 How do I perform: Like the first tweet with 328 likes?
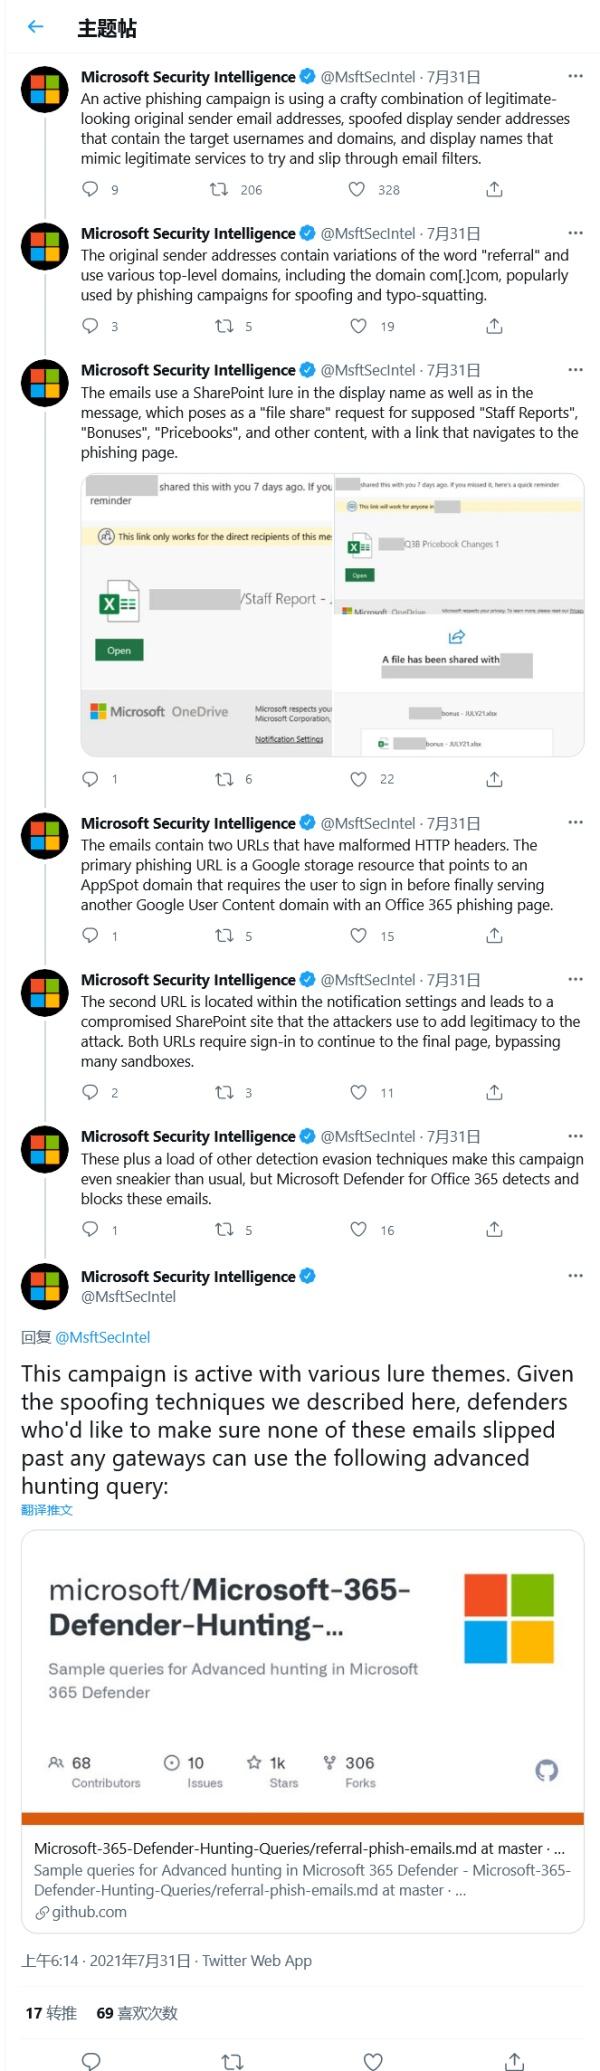[357, 189]
